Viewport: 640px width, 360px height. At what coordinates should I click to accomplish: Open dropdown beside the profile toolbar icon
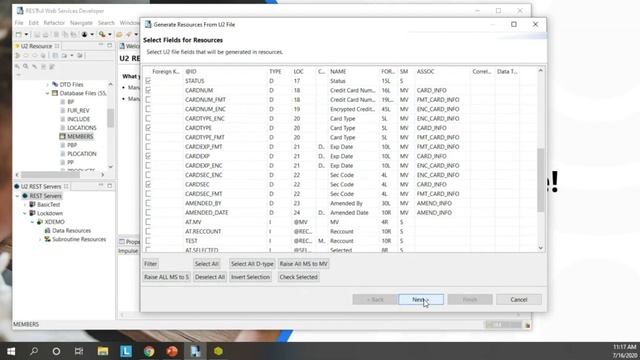click(92, 35)
